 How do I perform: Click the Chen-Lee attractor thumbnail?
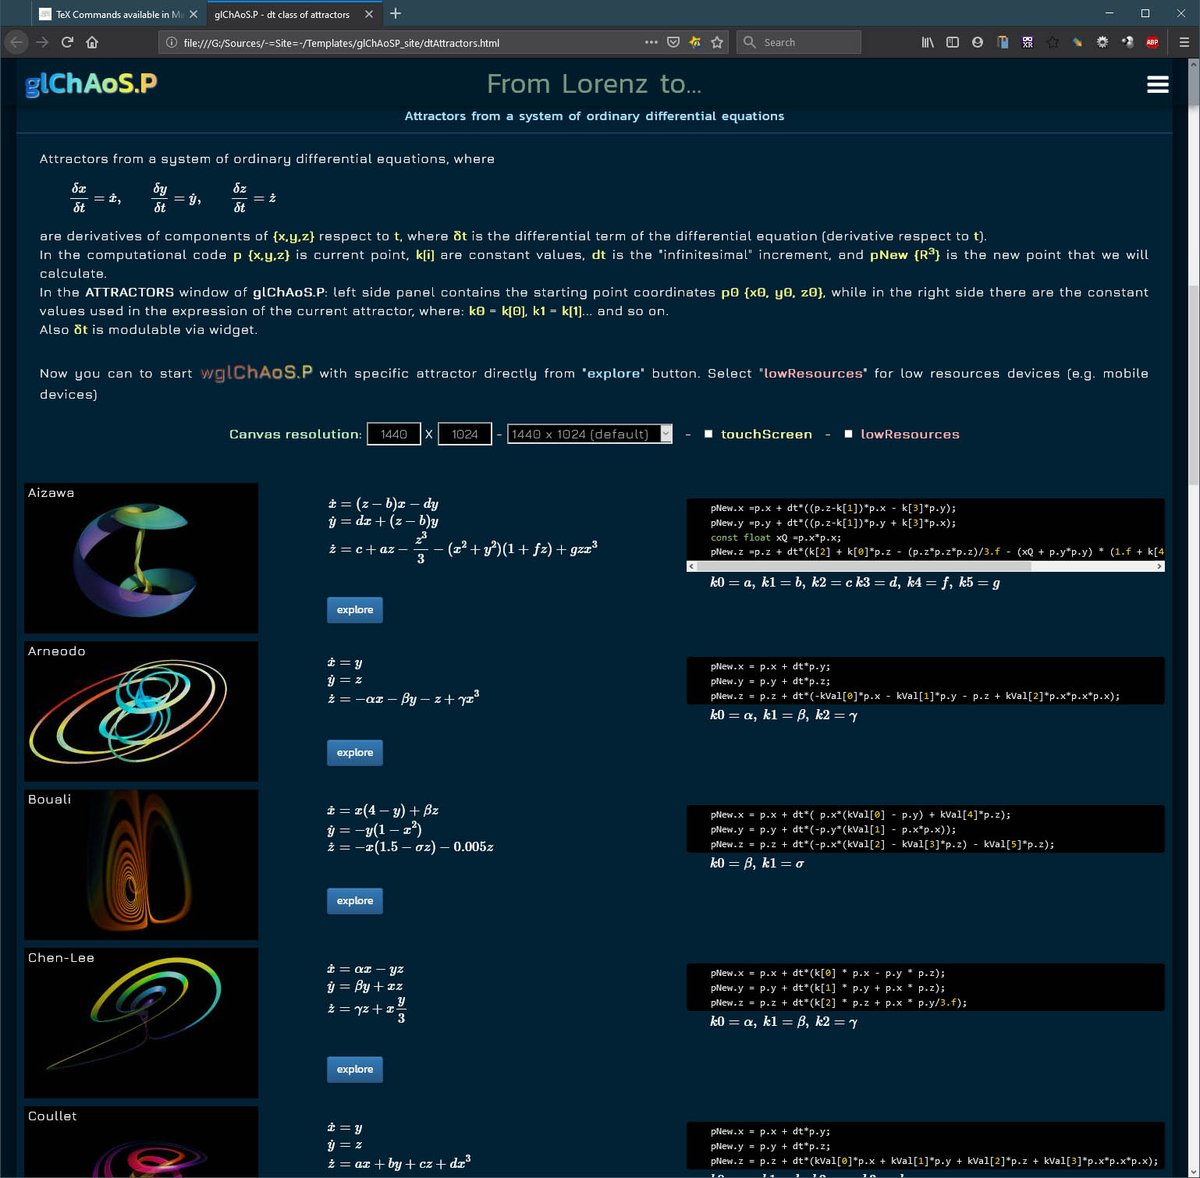[141, 1023]
